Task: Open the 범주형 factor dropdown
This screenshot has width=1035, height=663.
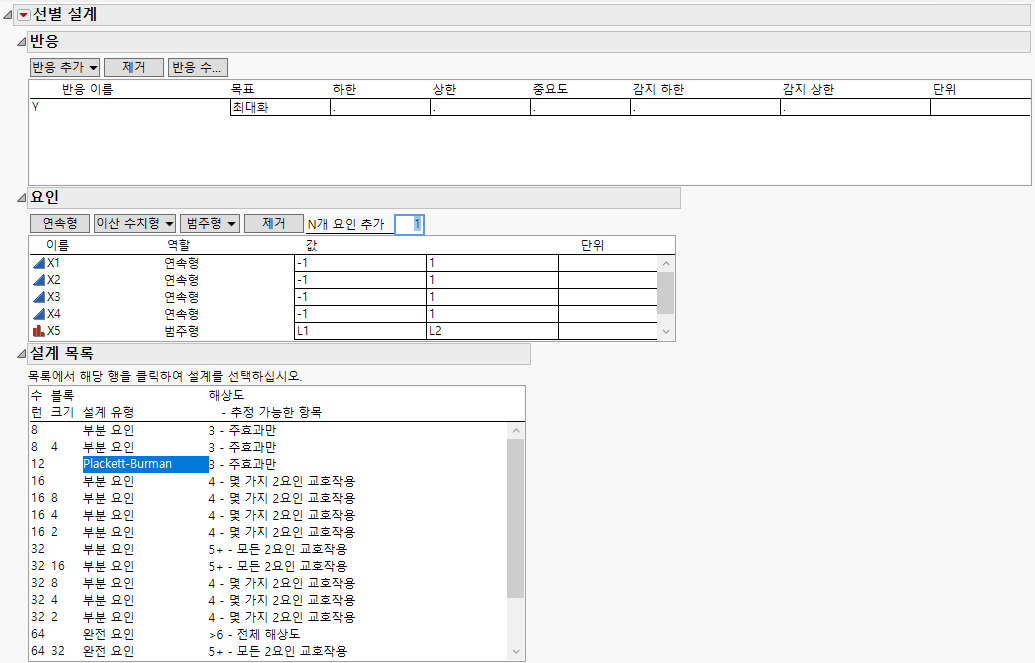Action: (210, 223)
